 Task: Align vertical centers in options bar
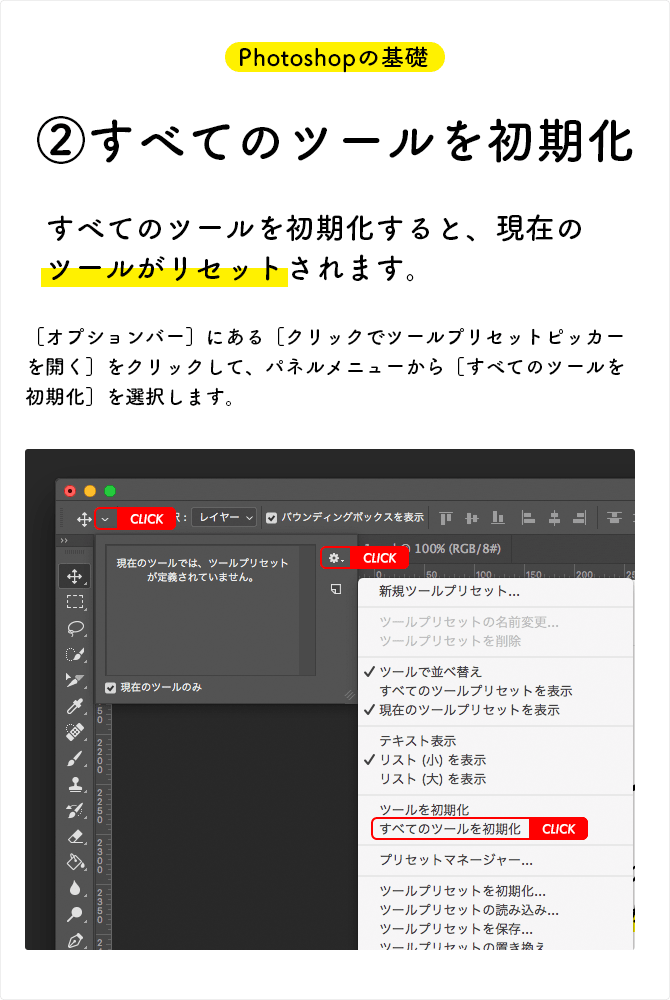tap(472, 518)
